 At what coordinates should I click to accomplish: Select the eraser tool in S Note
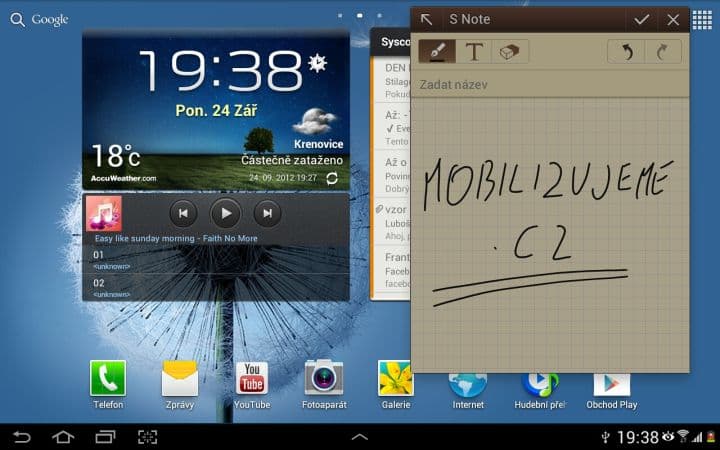click(x=510, y=52)
